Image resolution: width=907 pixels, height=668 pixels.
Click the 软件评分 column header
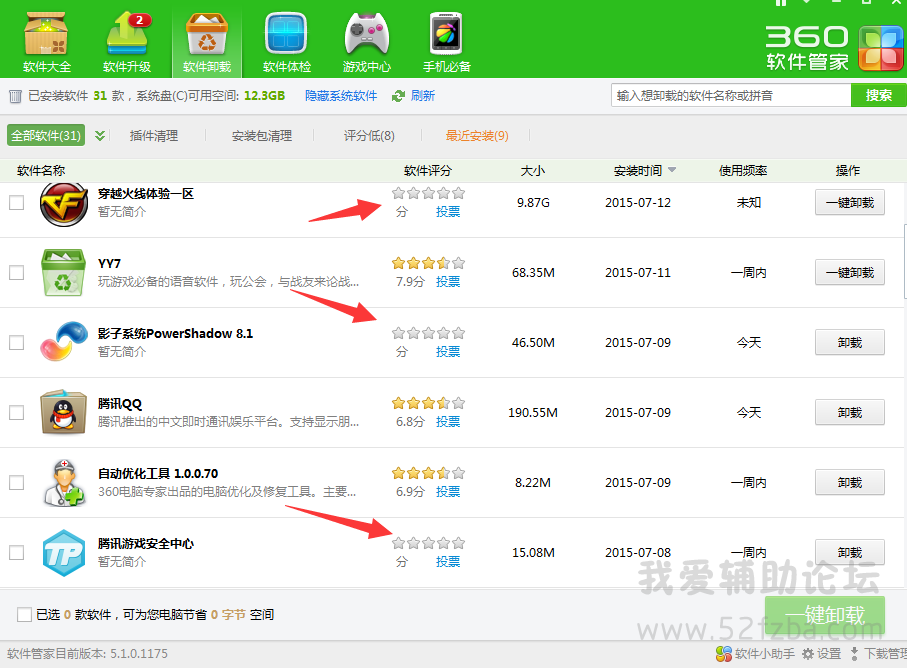click(427, 171)
